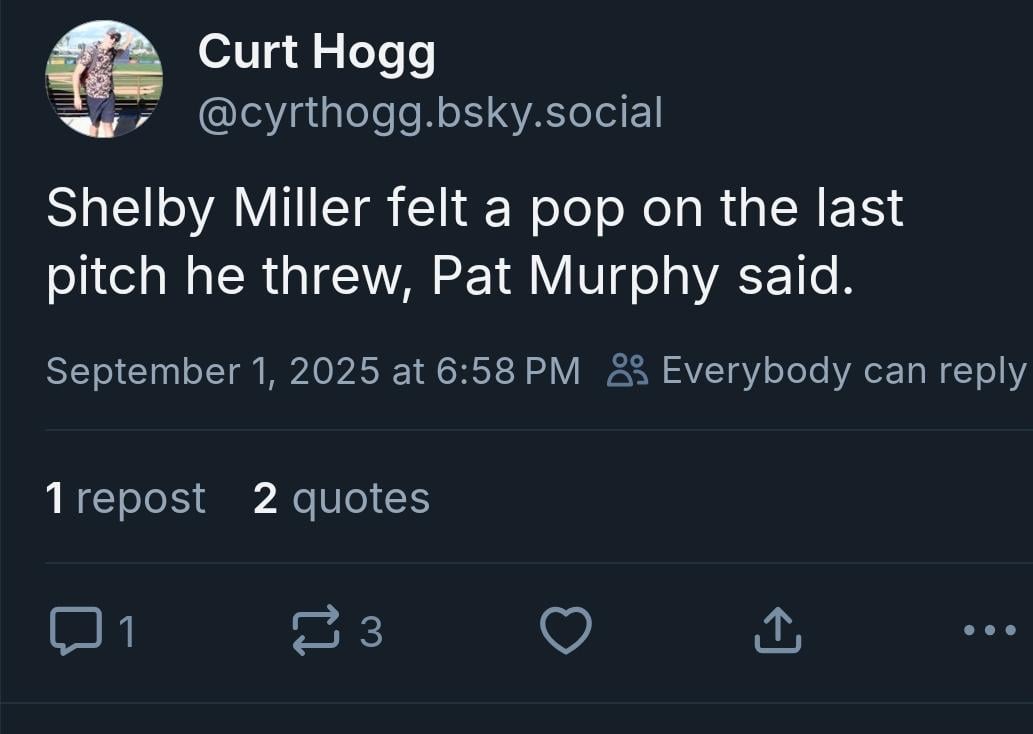Open Curt Hogg's profile by clicking his name

click(316, 50)
